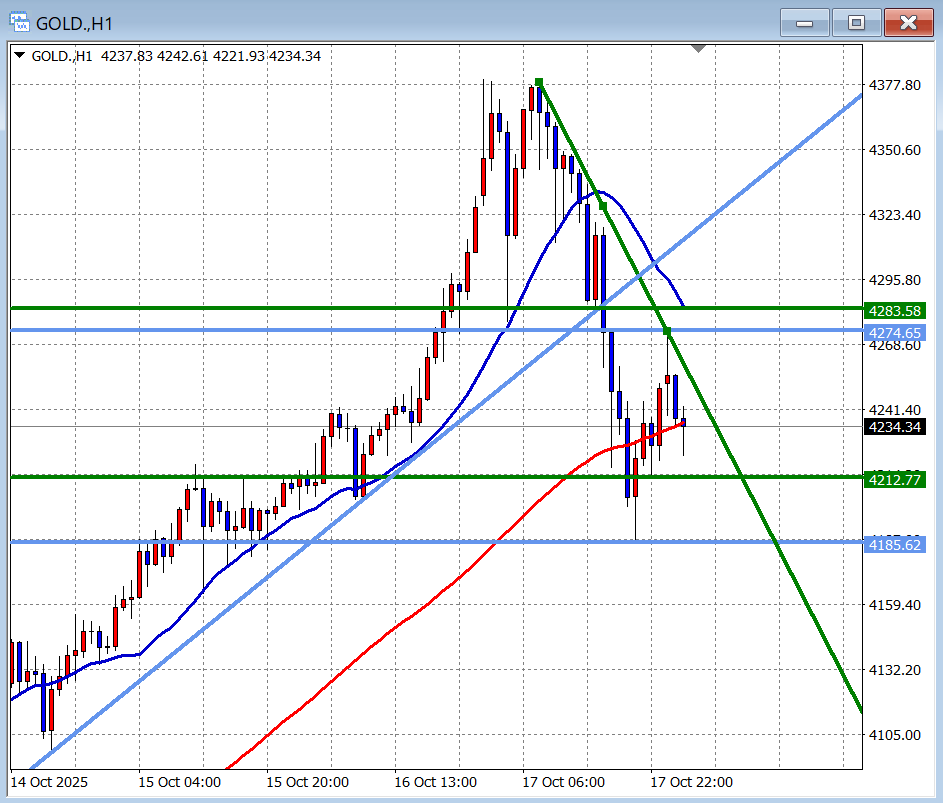Click the 17 Oct 22:00 time axis label

(691, 781)
